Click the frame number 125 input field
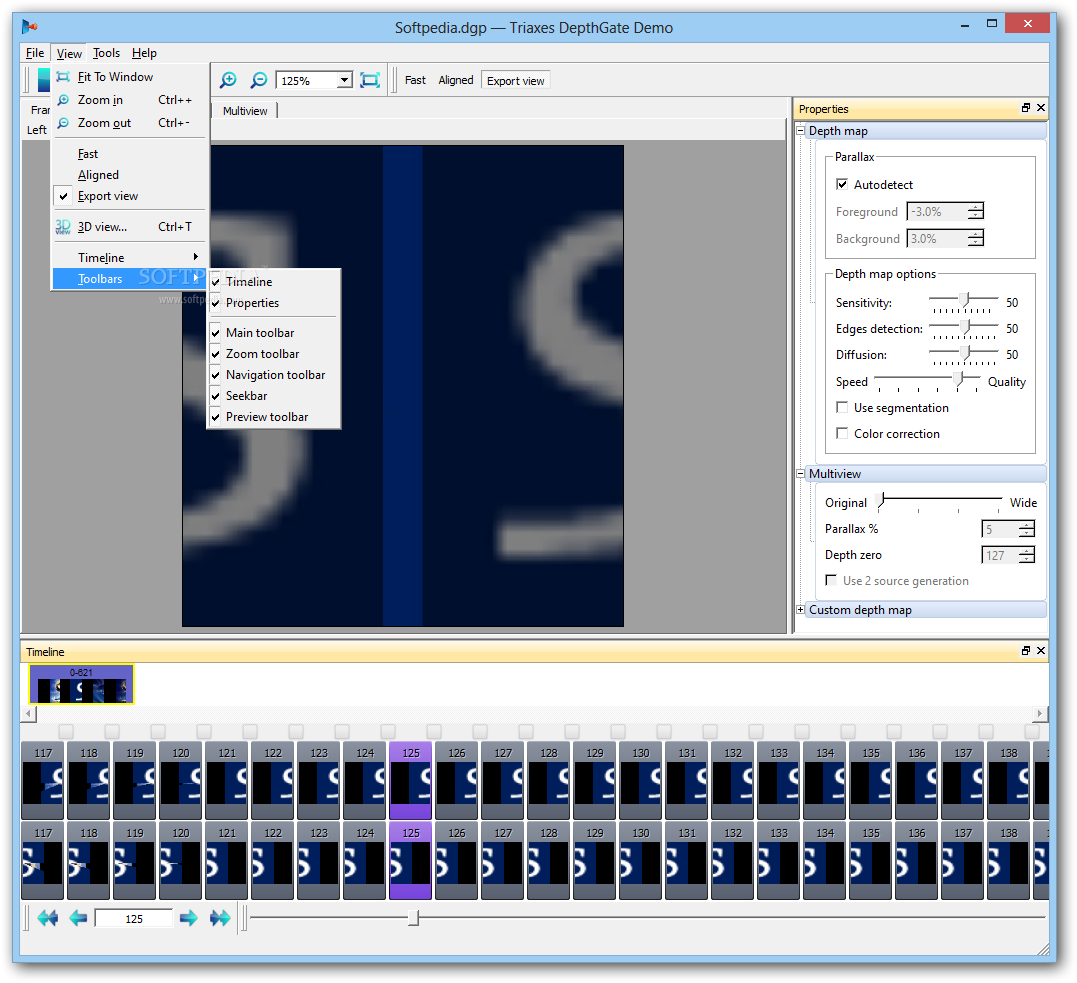 [x=134, y=918]
